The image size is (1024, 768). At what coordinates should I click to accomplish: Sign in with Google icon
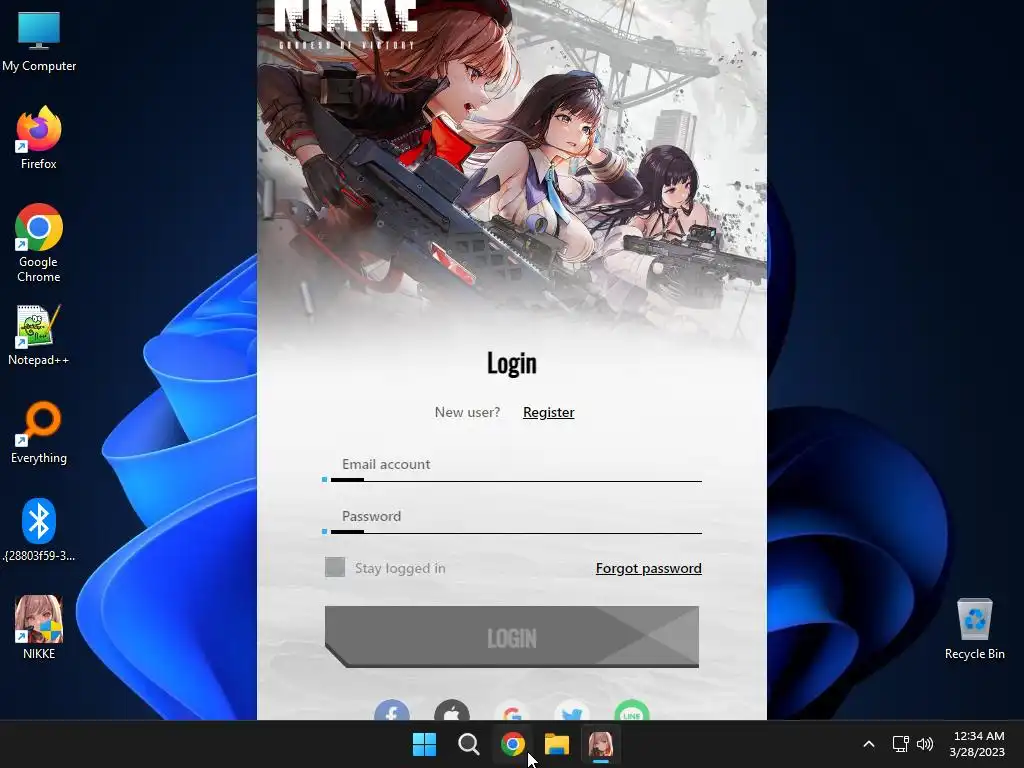click(x=512, y=711)
